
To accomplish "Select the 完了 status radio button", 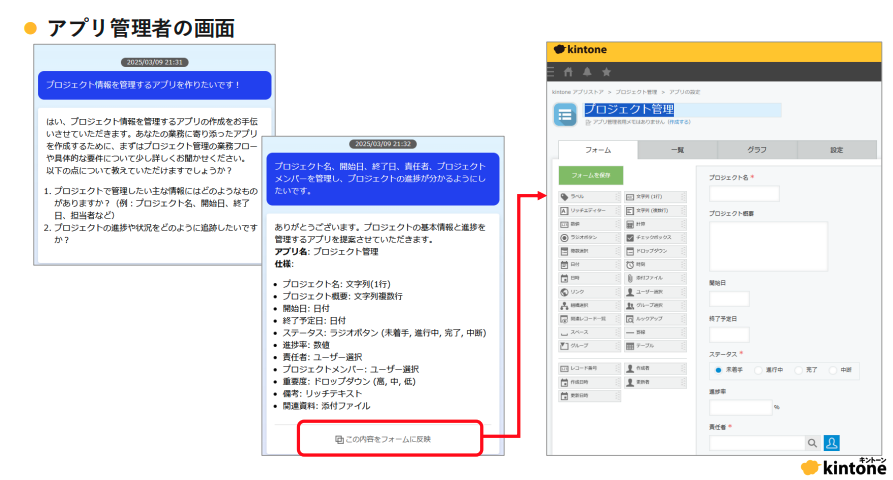I will click(798, 370).
